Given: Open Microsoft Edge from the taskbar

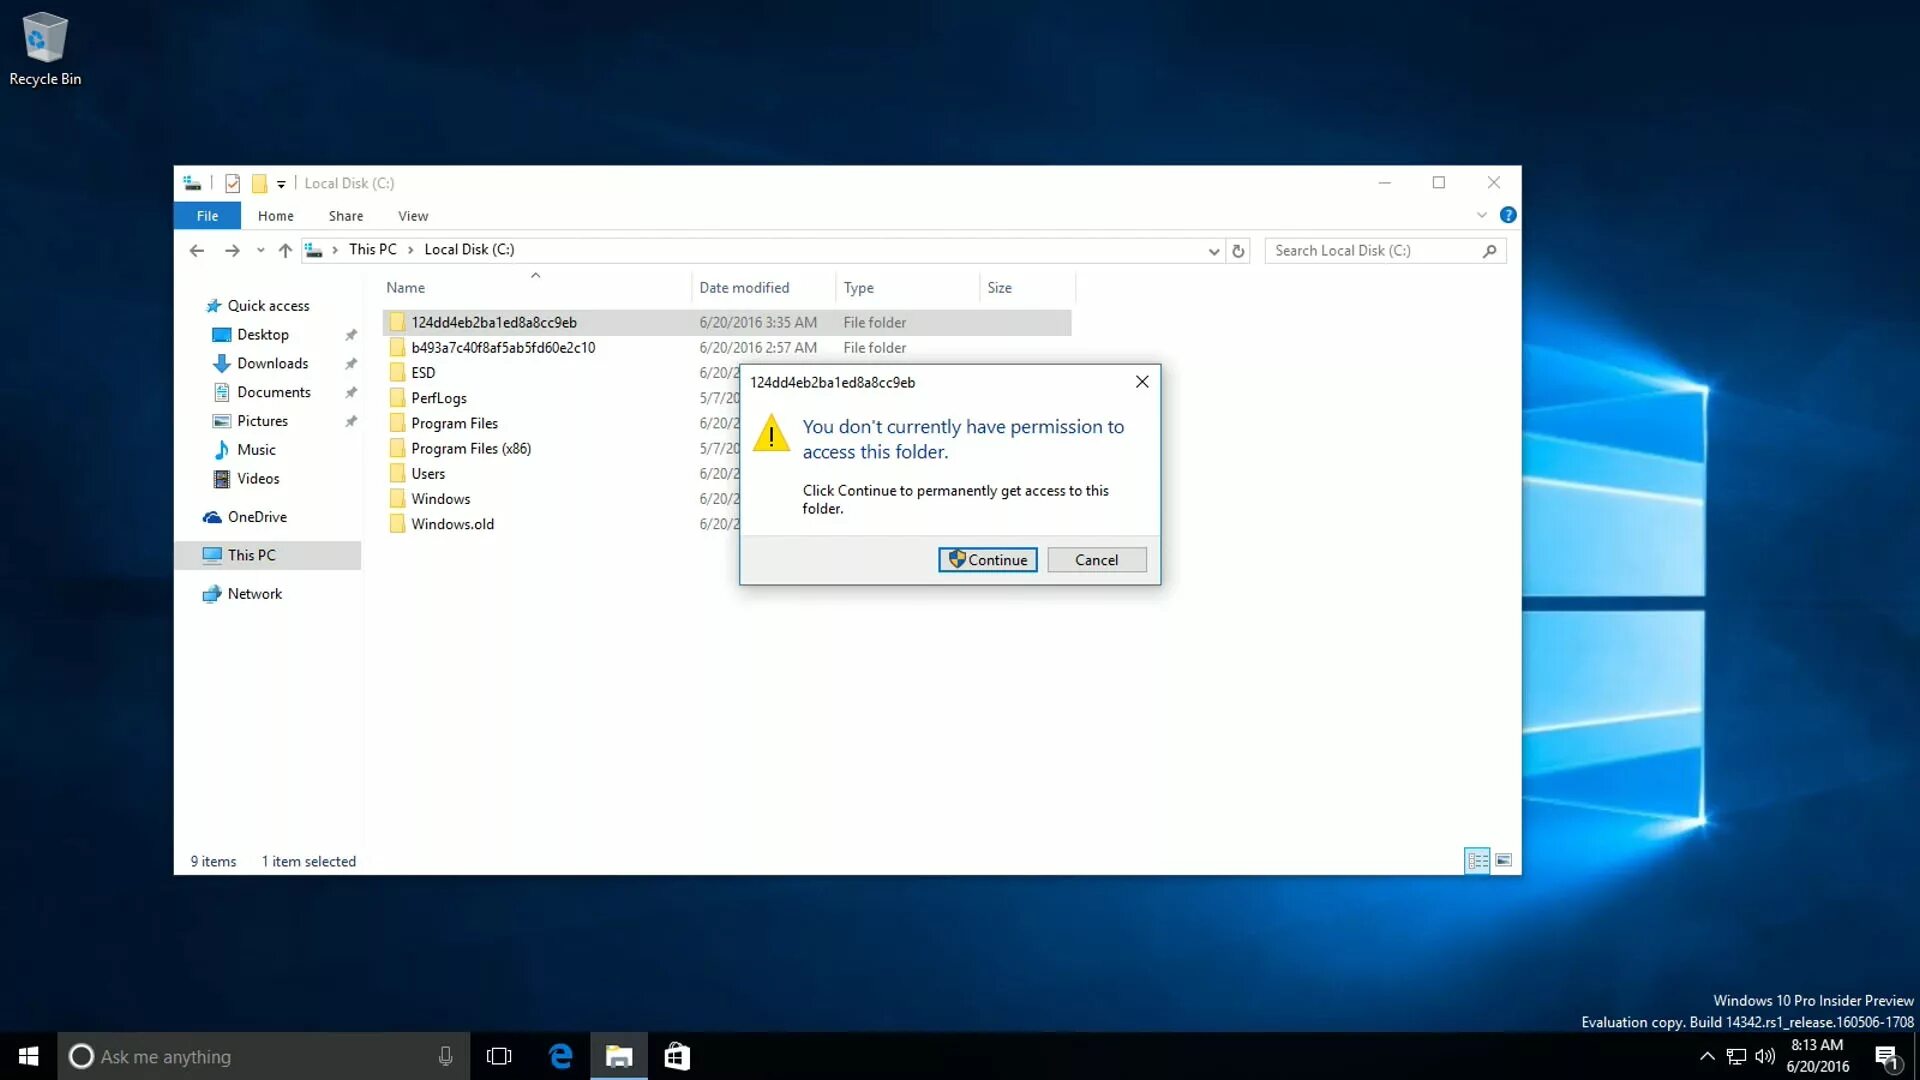Looking at the screenshot, I should click(x=561, y=1056).
